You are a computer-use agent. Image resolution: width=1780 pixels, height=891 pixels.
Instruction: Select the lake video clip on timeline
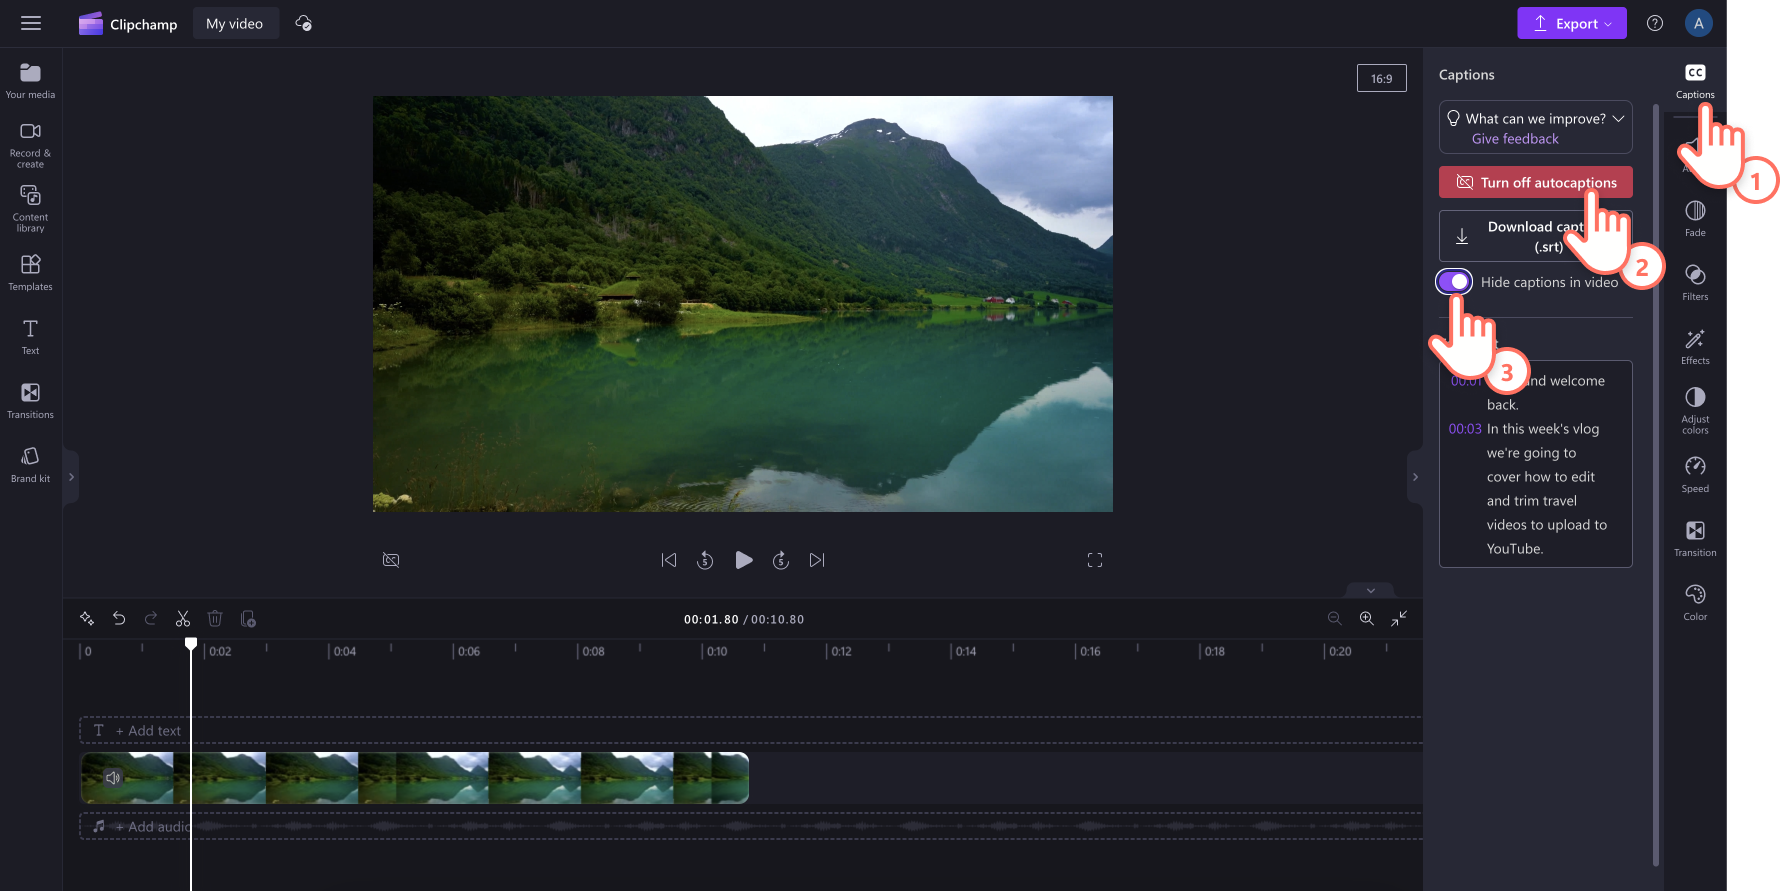click(x=414, y=778)
